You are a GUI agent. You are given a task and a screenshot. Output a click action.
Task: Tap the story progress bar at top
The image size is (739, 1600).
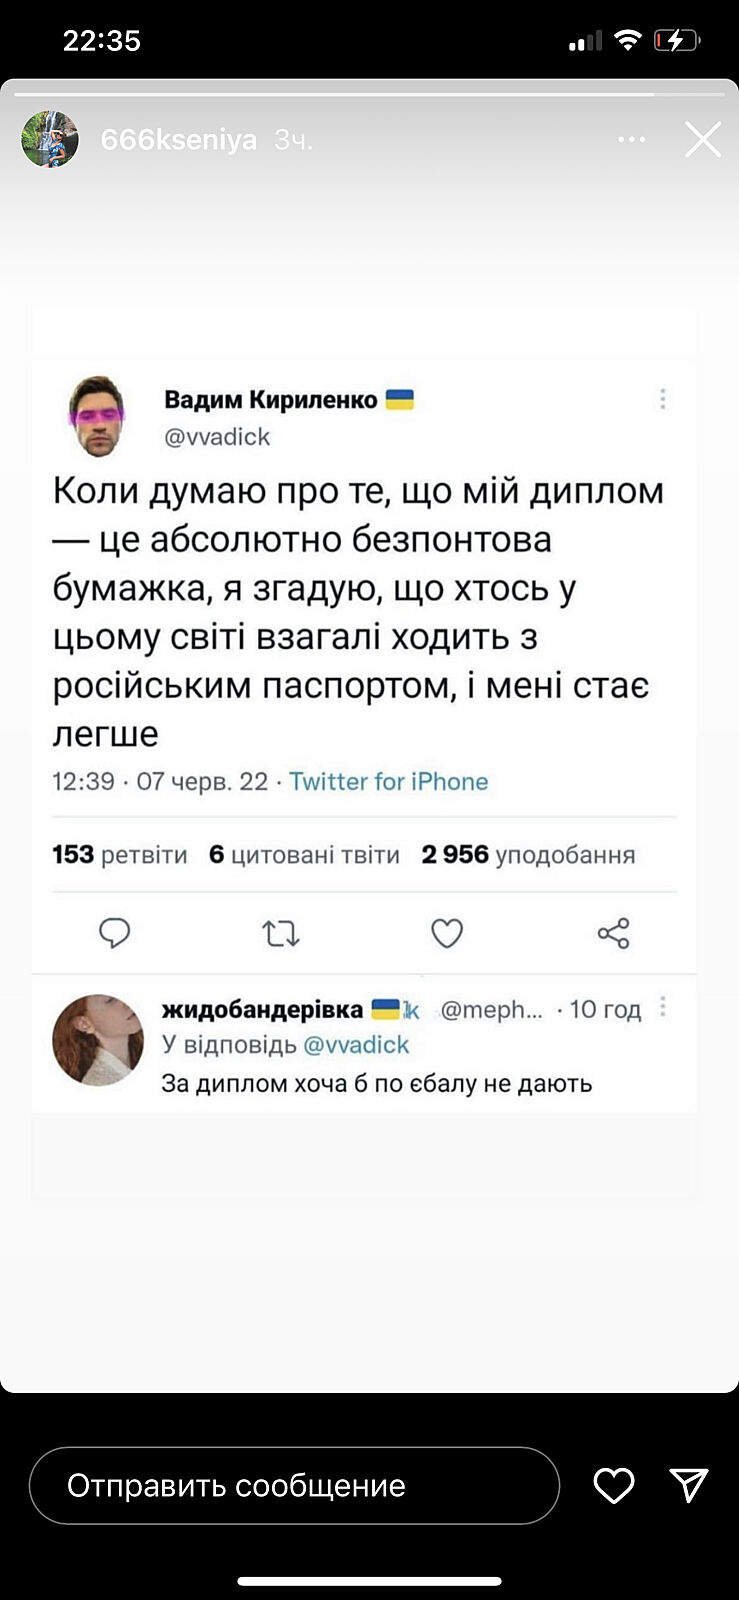(369, 94)
